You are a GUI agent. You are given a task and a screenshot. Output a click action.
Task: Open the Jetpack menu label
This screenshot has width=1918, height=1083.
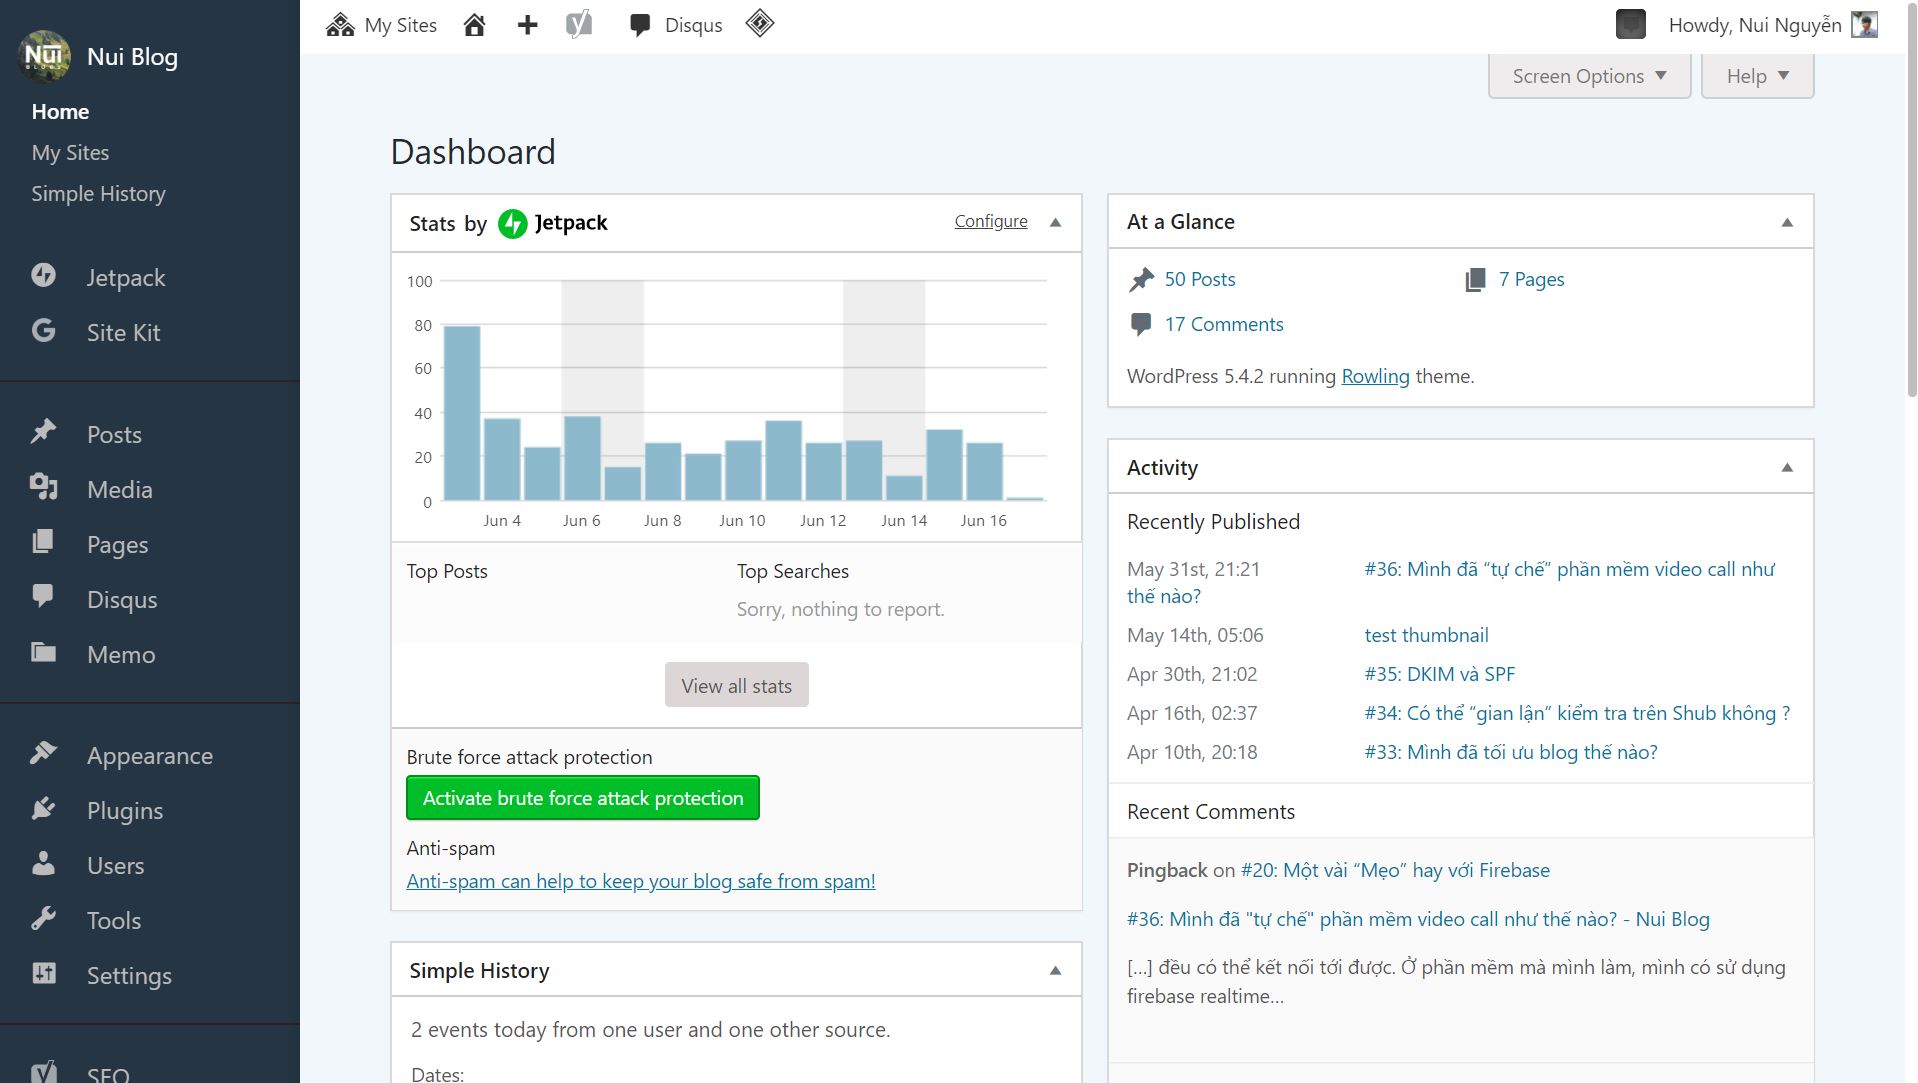(126, 277)
